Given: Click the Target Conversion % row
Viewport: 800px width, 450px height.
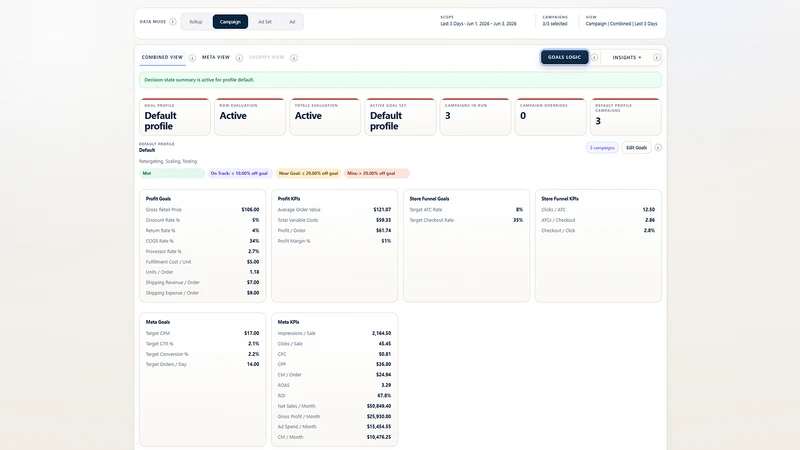Looking at the screenshot, I should pos(202,354).
